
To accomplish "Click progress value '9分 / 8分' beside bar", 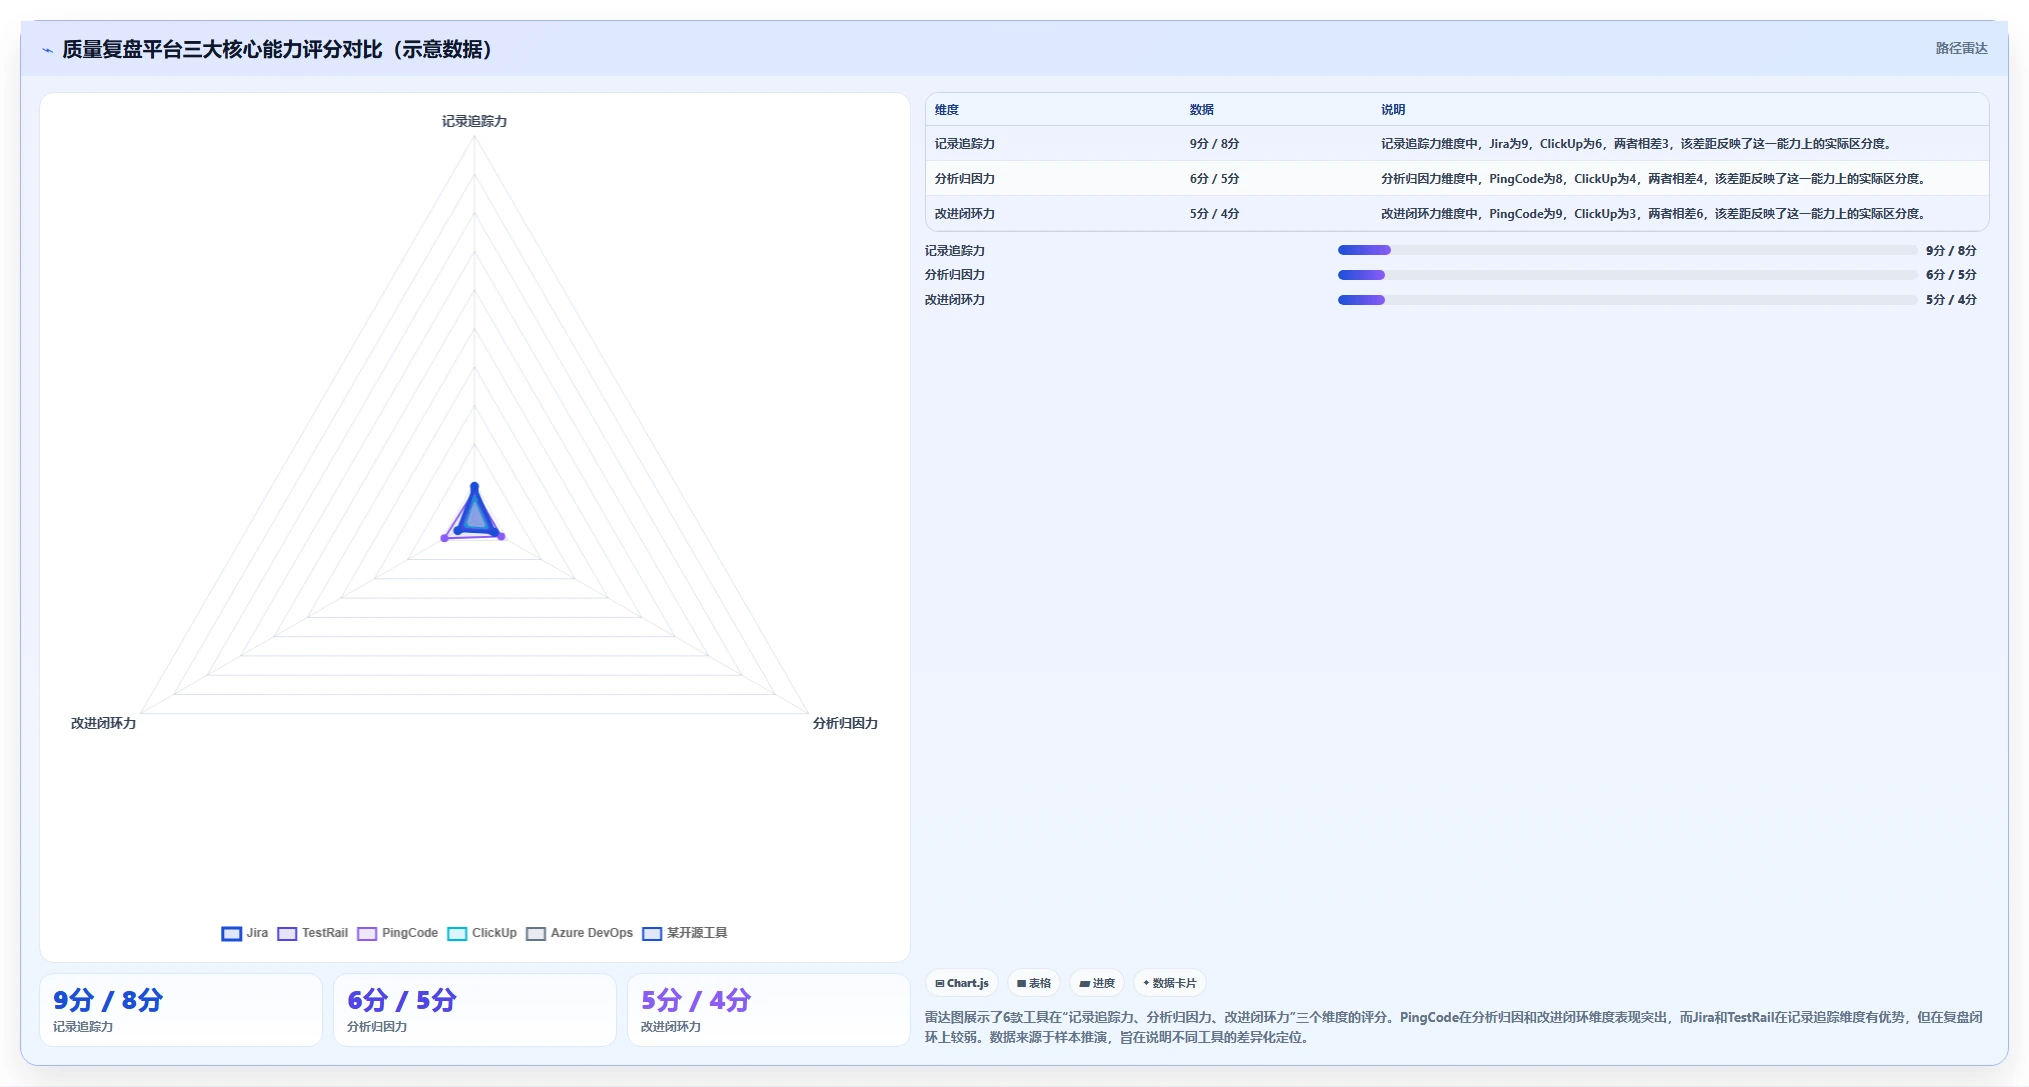I will pos(1951,251).
